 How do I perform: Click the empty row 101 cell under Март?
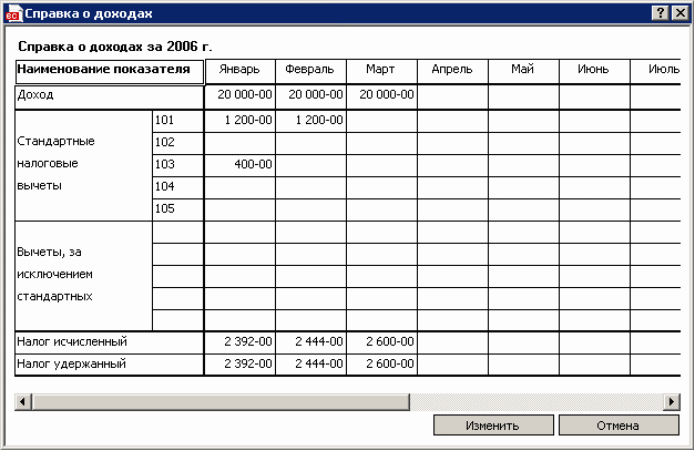pos(382,121)
